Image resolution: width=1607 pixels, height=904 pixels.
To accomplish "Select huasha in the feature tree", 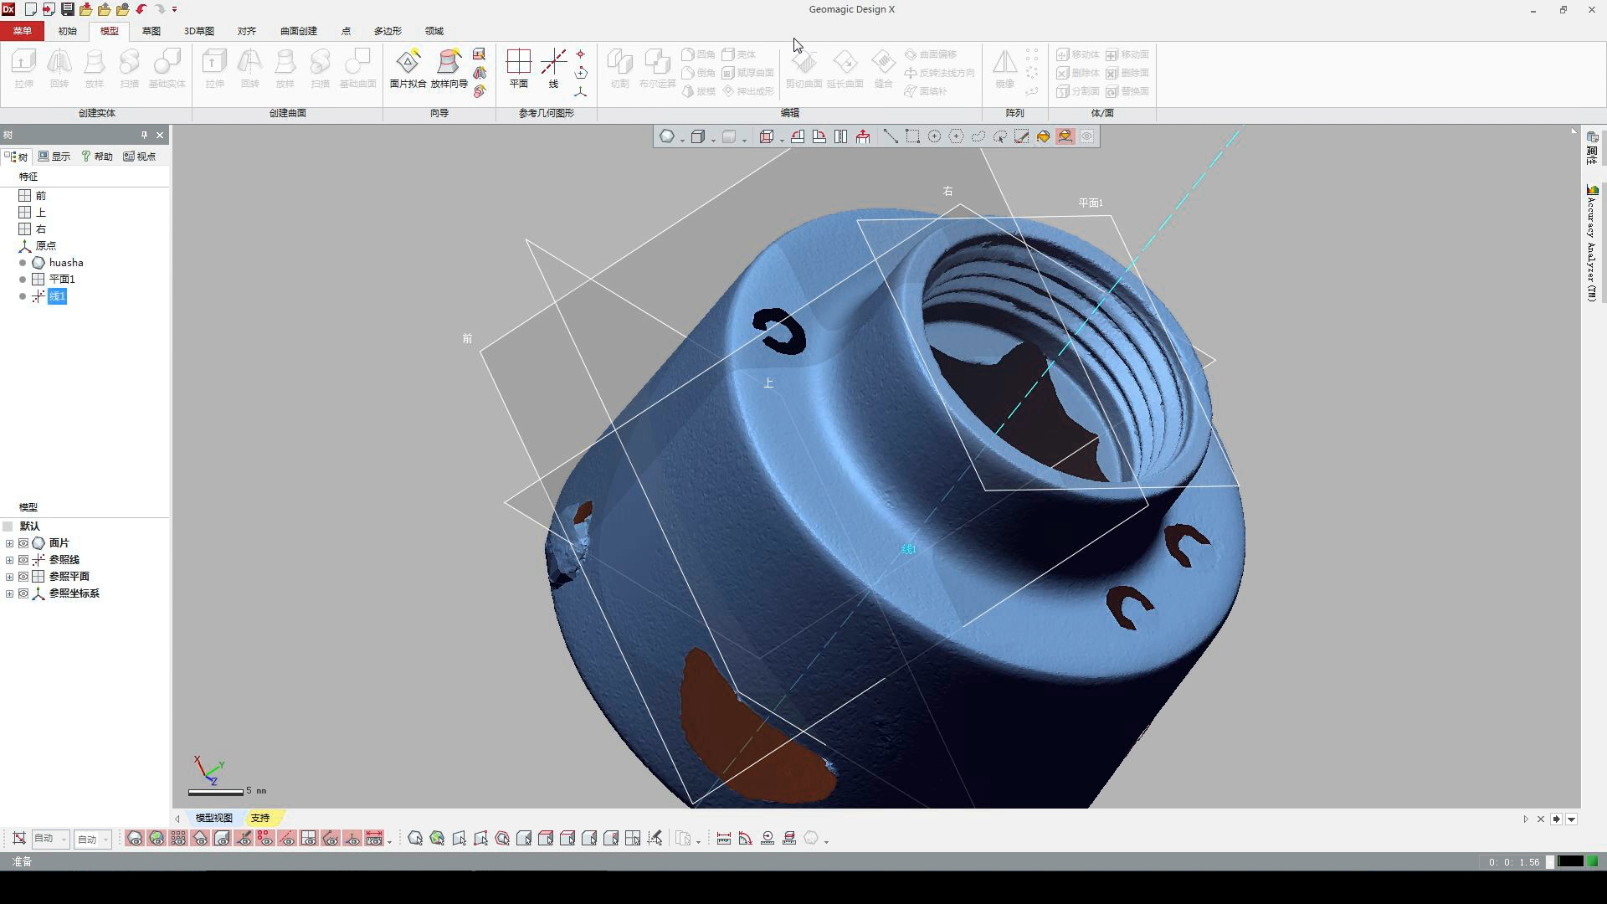I will 66,263.
